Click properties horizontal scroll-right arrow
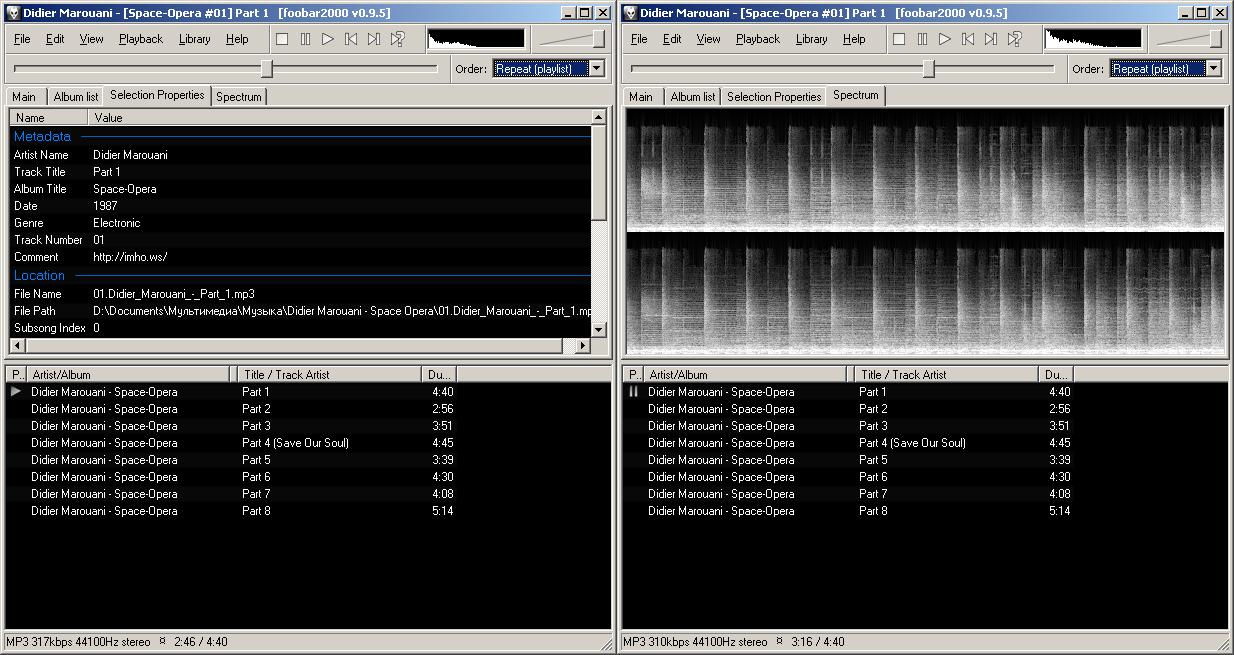The image size is (1234, 655). (x=583, y=345)
